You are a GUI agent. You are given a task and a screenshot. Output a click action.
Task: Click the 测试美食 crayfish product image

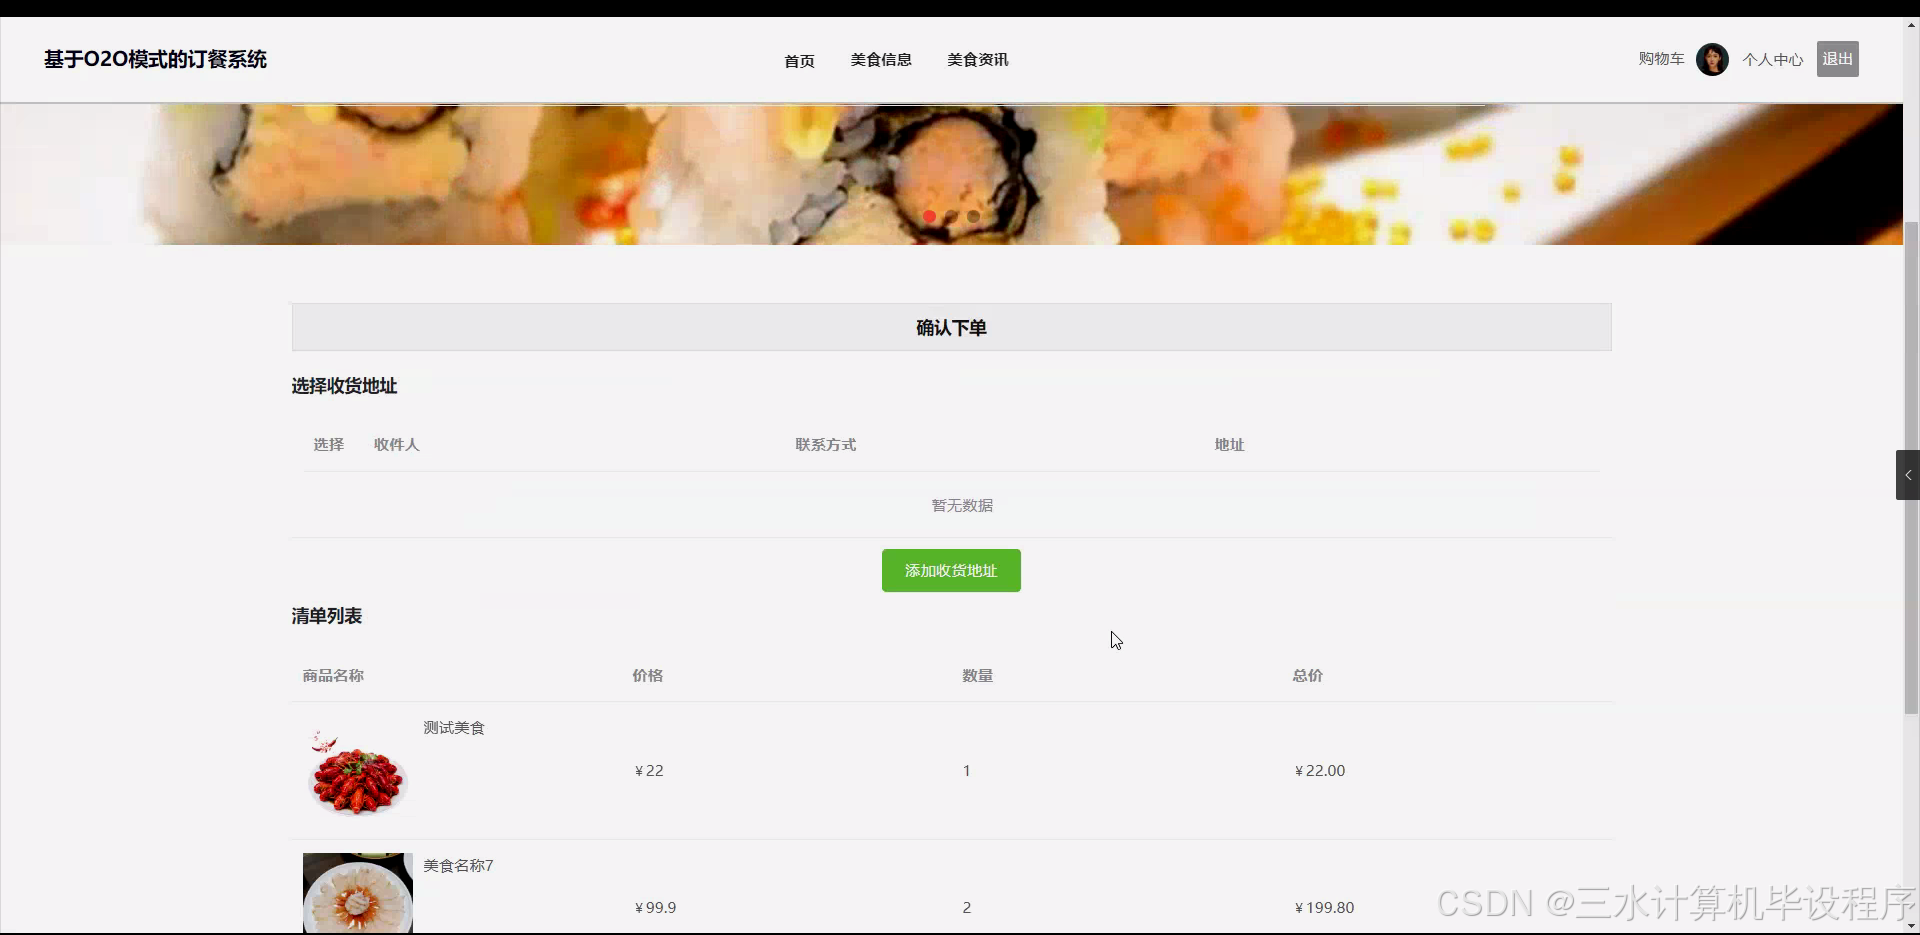click(357, 770)
